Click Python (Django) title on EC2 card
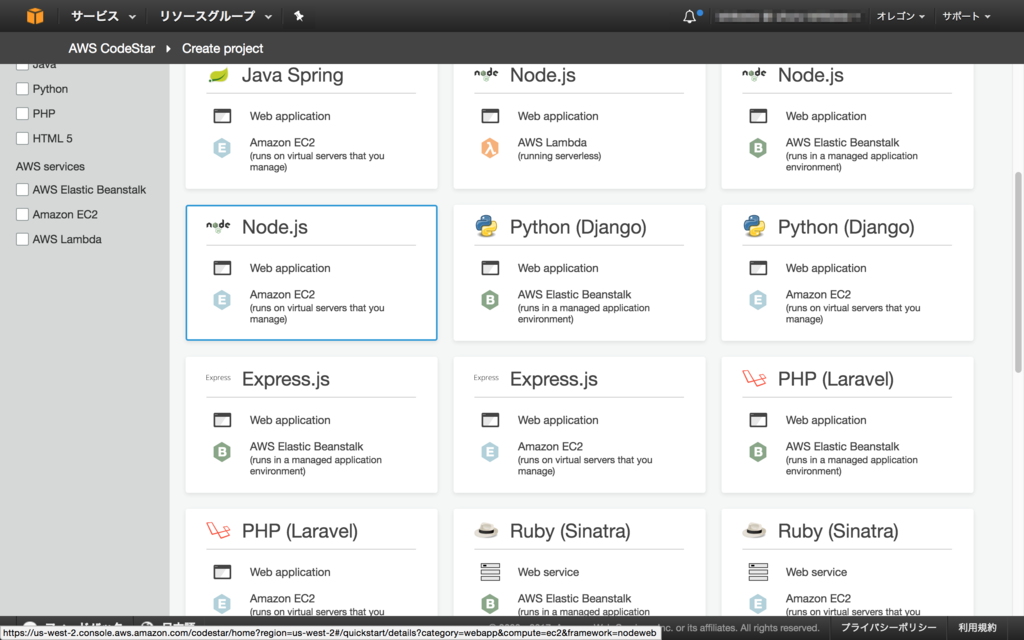 [846, 227]
